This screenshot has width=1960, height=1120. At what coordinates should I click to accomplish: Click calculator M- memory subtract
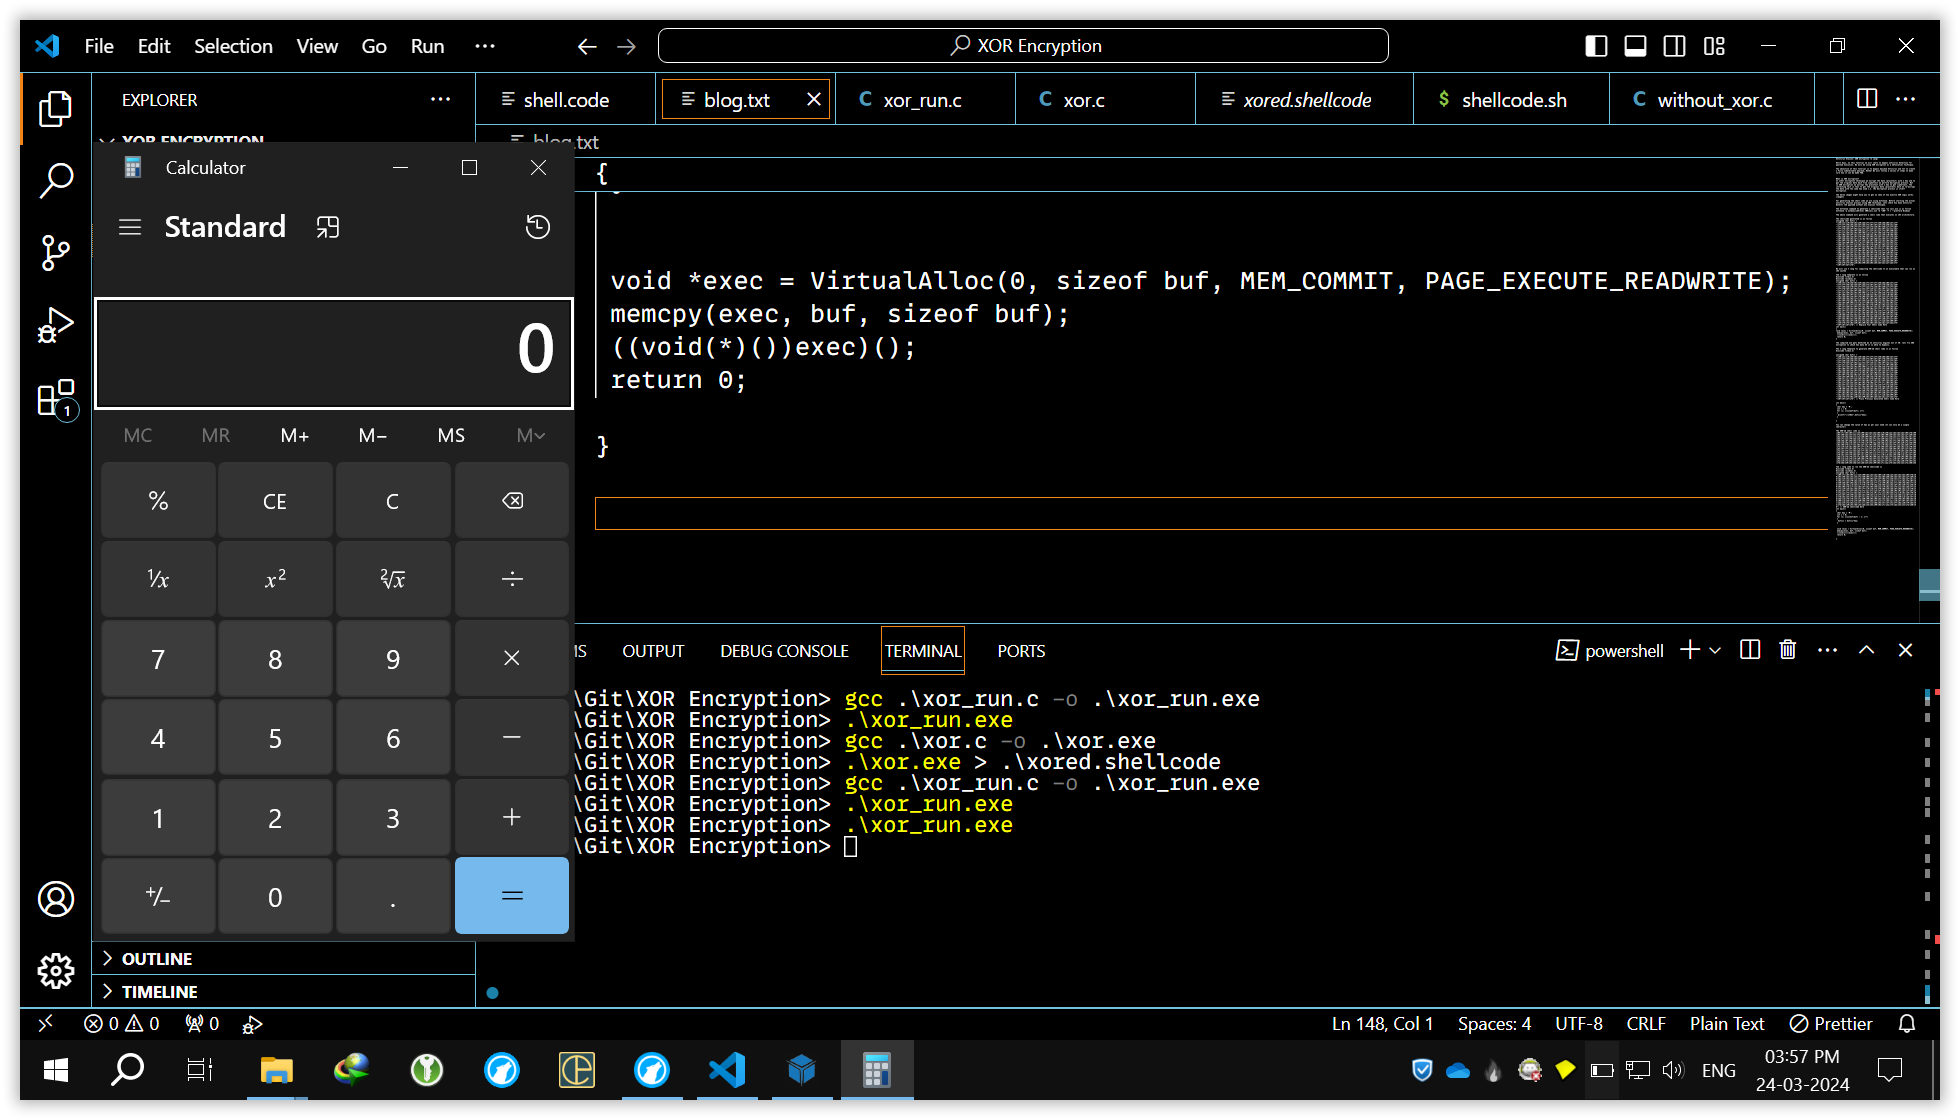373,435
